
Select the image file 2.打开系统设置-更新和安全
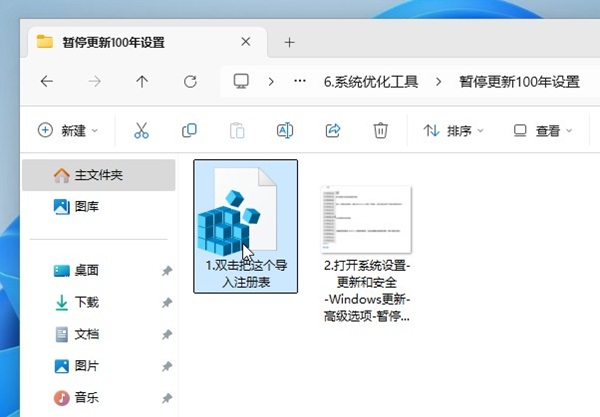367,254
